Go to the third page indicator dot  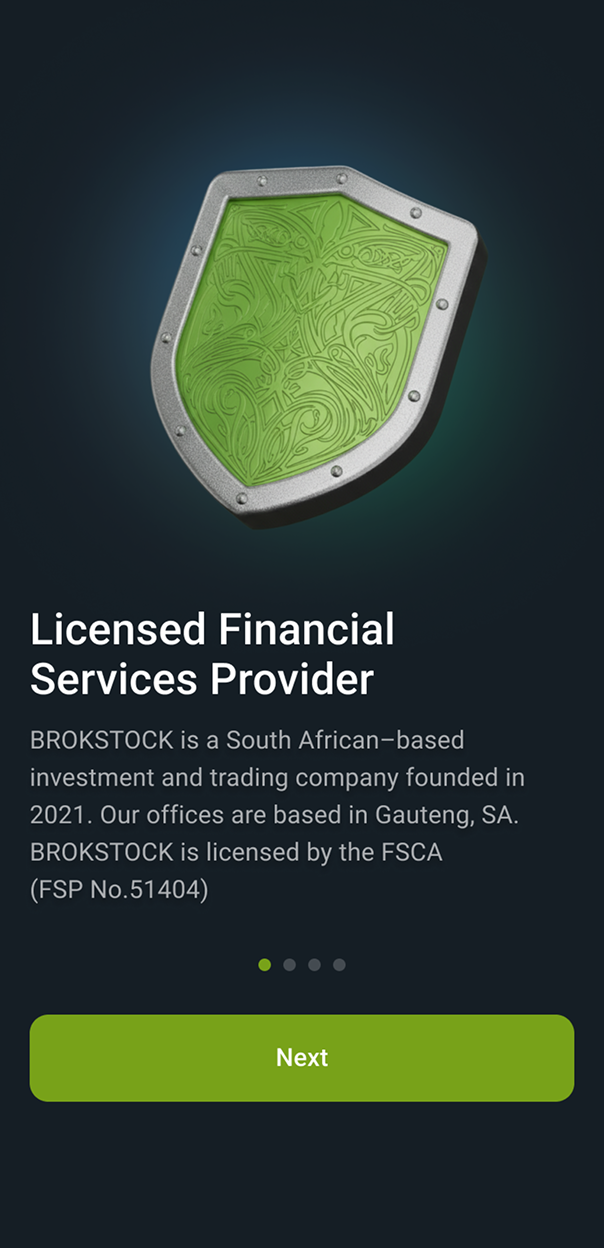314,965
